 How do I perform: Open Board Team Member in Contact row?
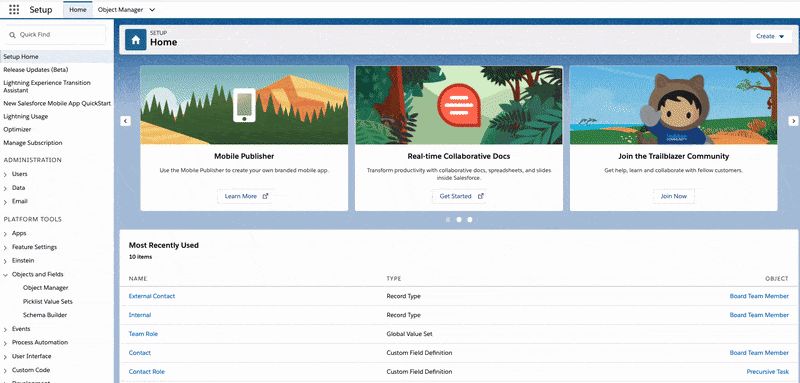759,353
